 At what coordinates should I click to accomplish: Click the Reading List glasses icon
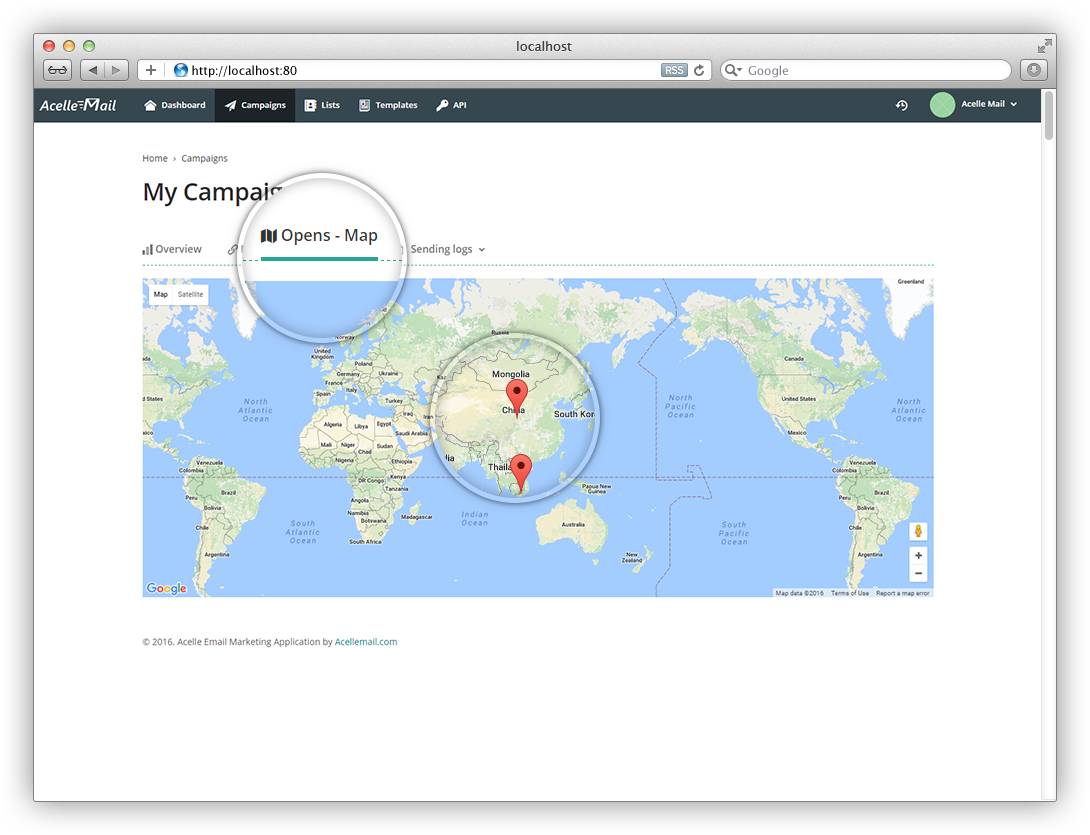tap(58, 70)
